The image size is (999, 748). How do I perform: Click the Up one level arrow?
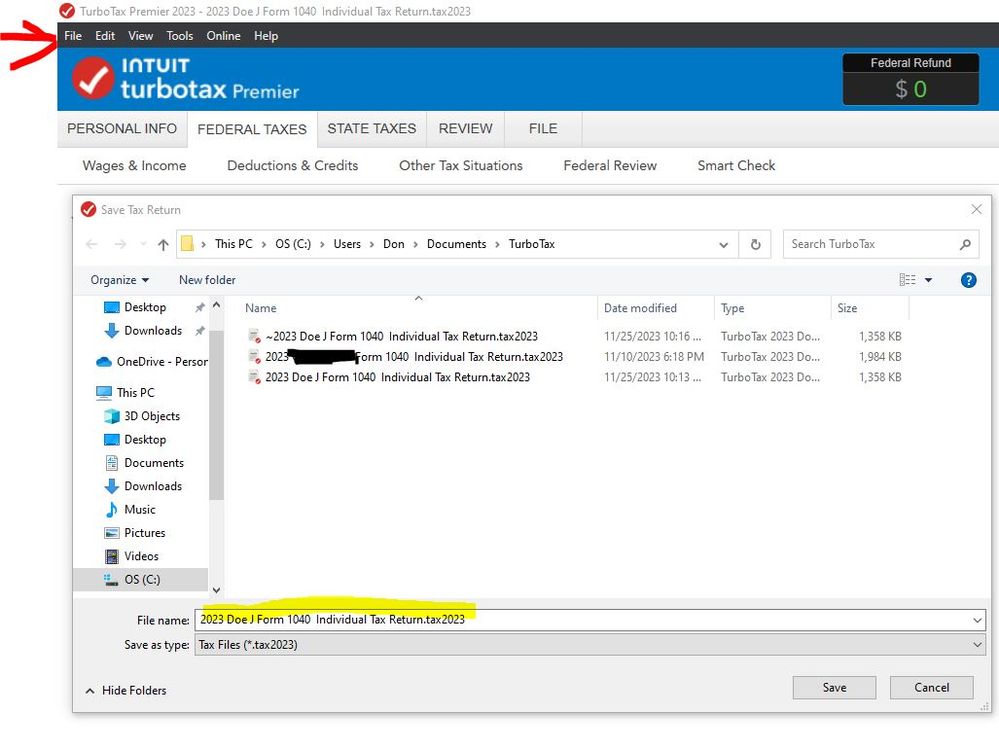tap(163, 245)
